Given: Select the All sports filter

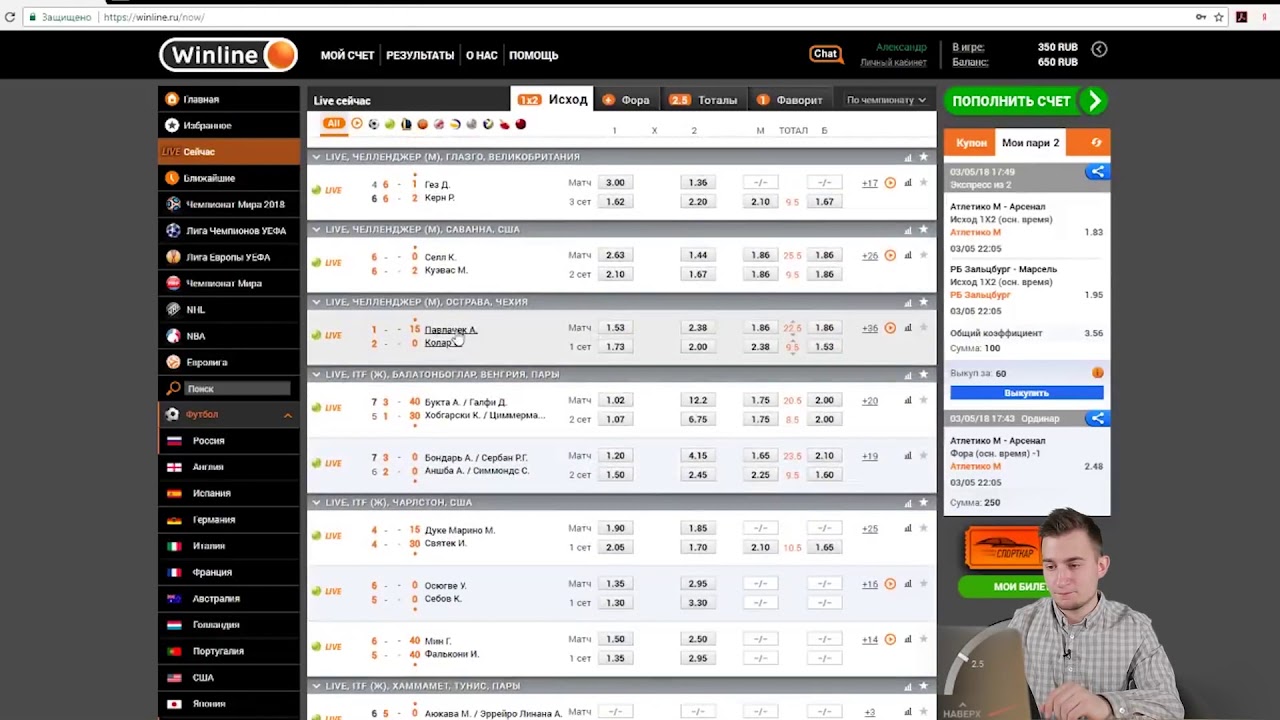Looking at the screenshot, I should (333, 124).
